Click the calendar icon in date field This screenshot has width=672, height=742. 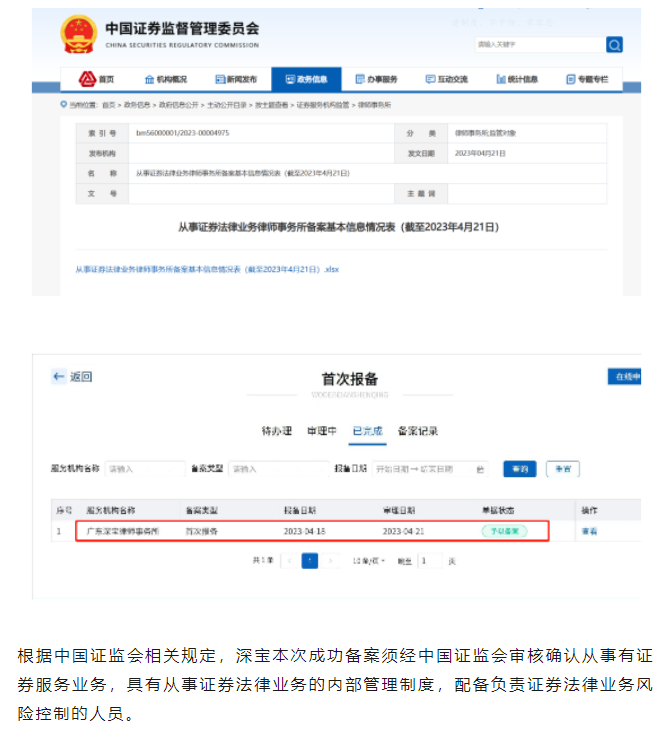point(480,469)
